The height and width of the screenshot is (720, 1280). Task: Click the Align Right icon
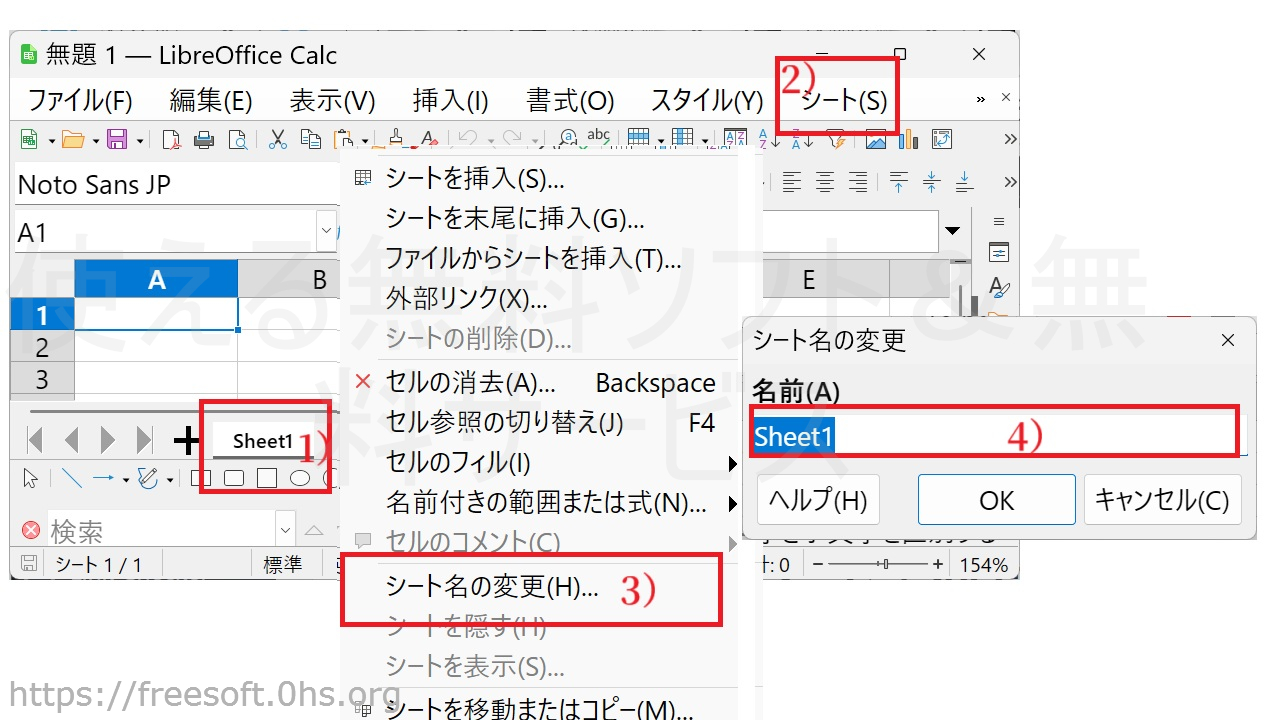pos(857,182)
